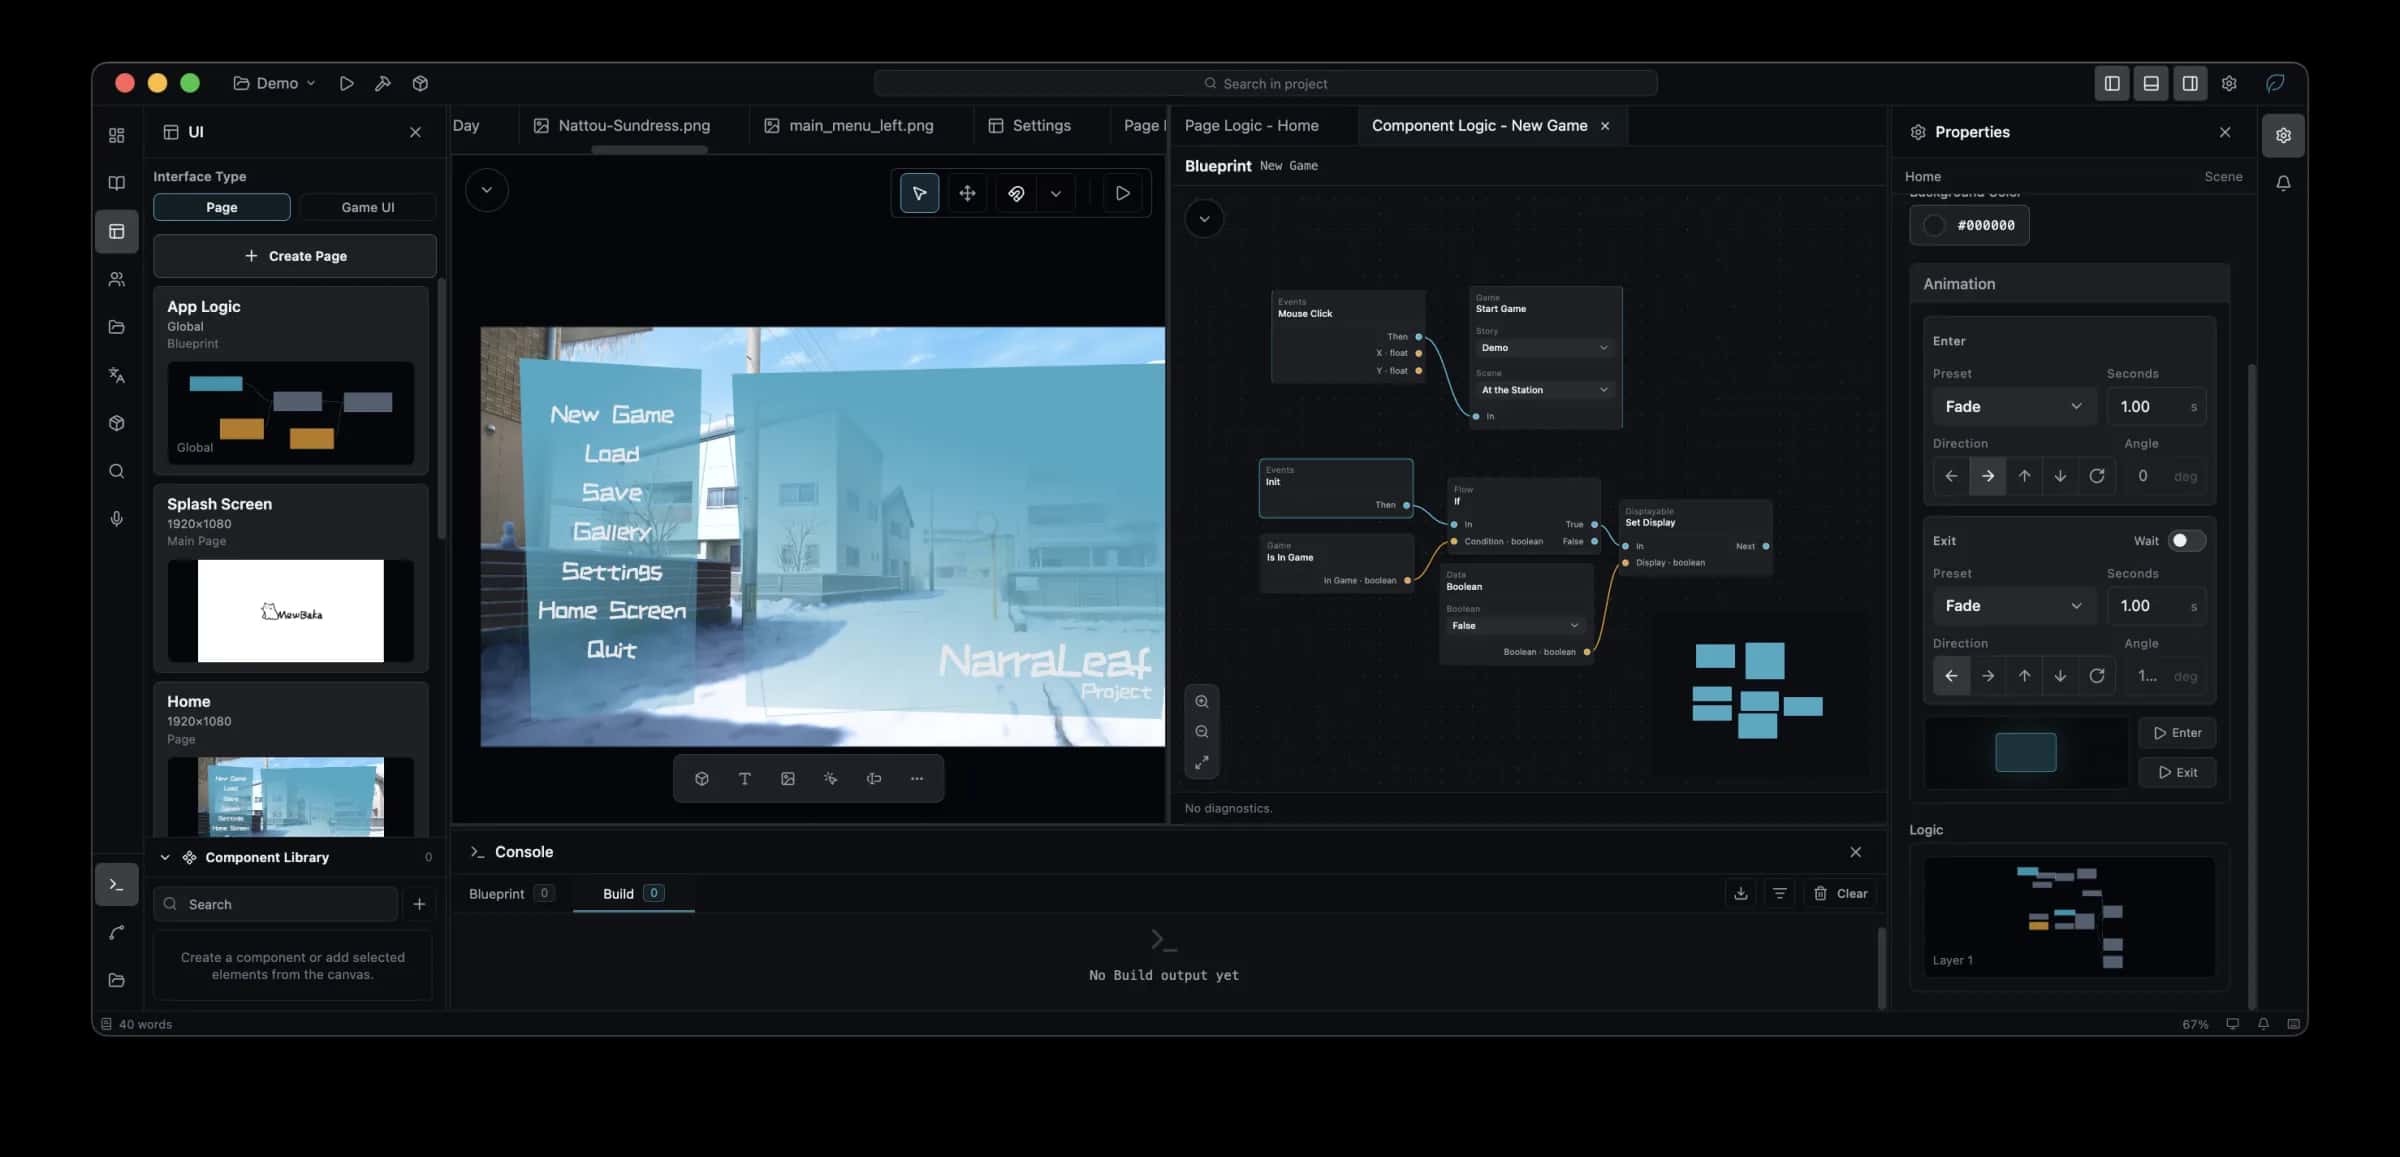Run the project with the title bar play icon
This screenshot has width=2400, height=1157.
point(346,83)
